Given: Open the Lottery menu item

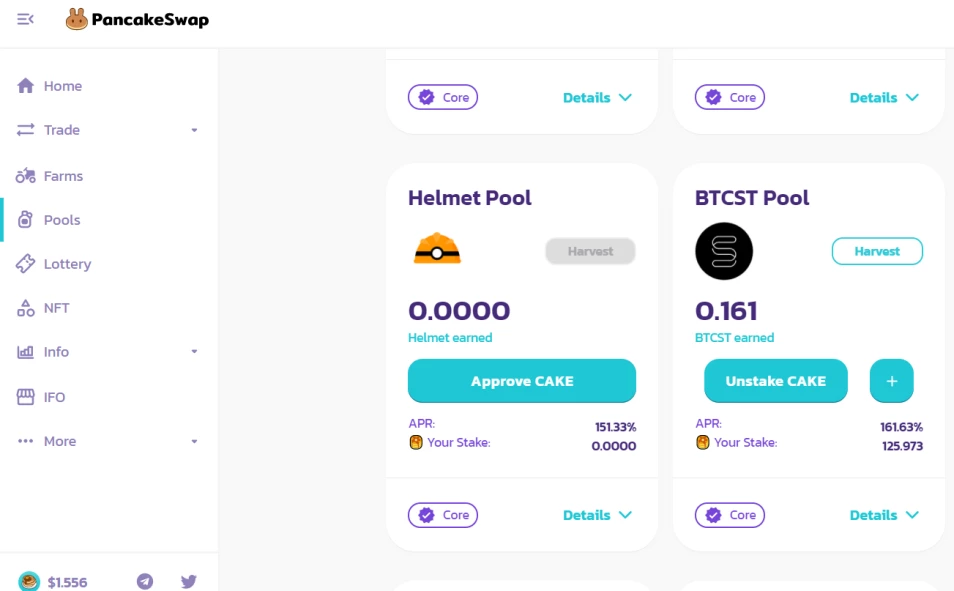Looking at the screenshot, I should pyautogui.click(x=67, y=264).
